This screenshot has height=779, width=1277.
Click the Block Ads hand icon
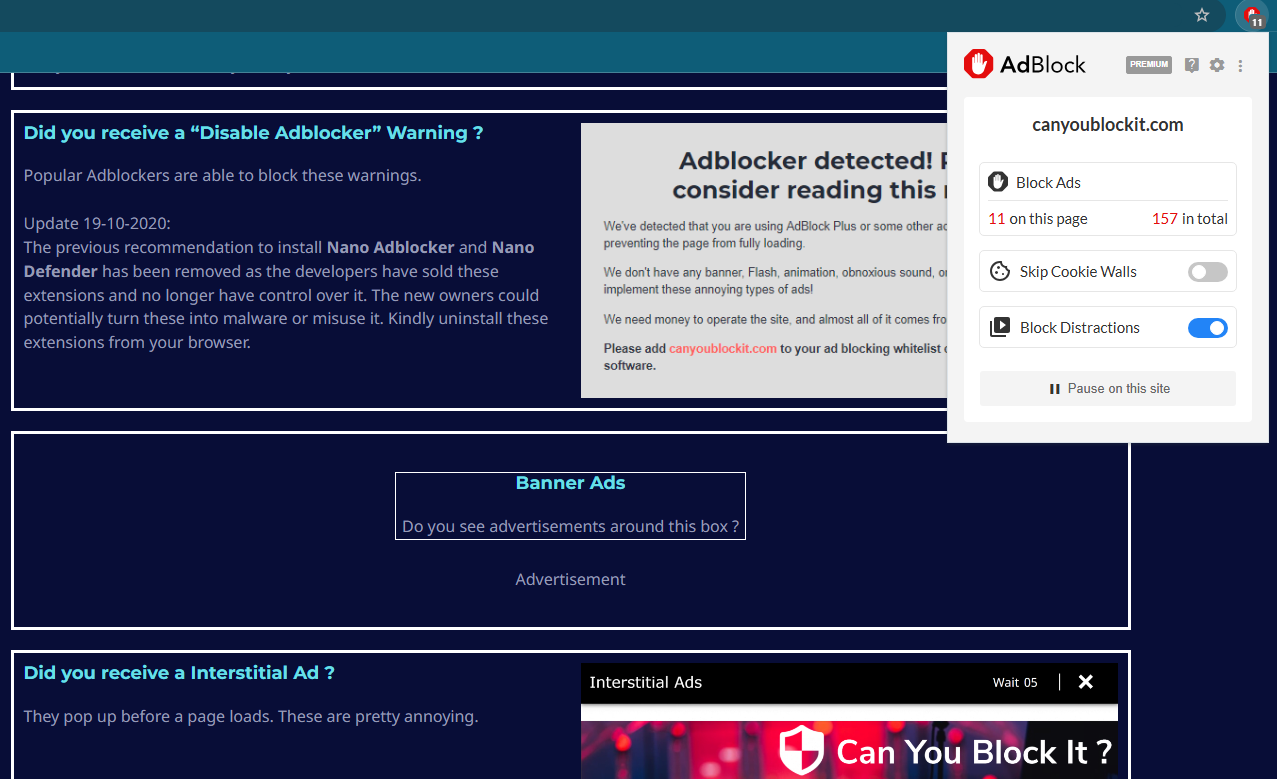(998, 181)
